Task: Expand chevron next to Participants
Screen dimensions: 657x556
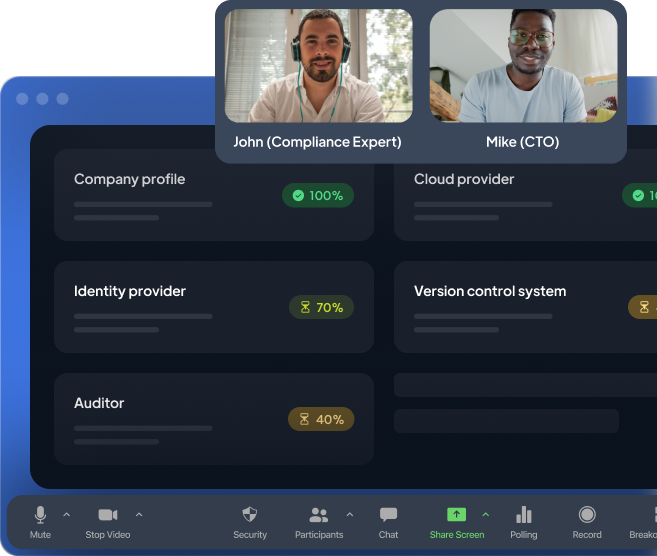Action: coord(350,514)
